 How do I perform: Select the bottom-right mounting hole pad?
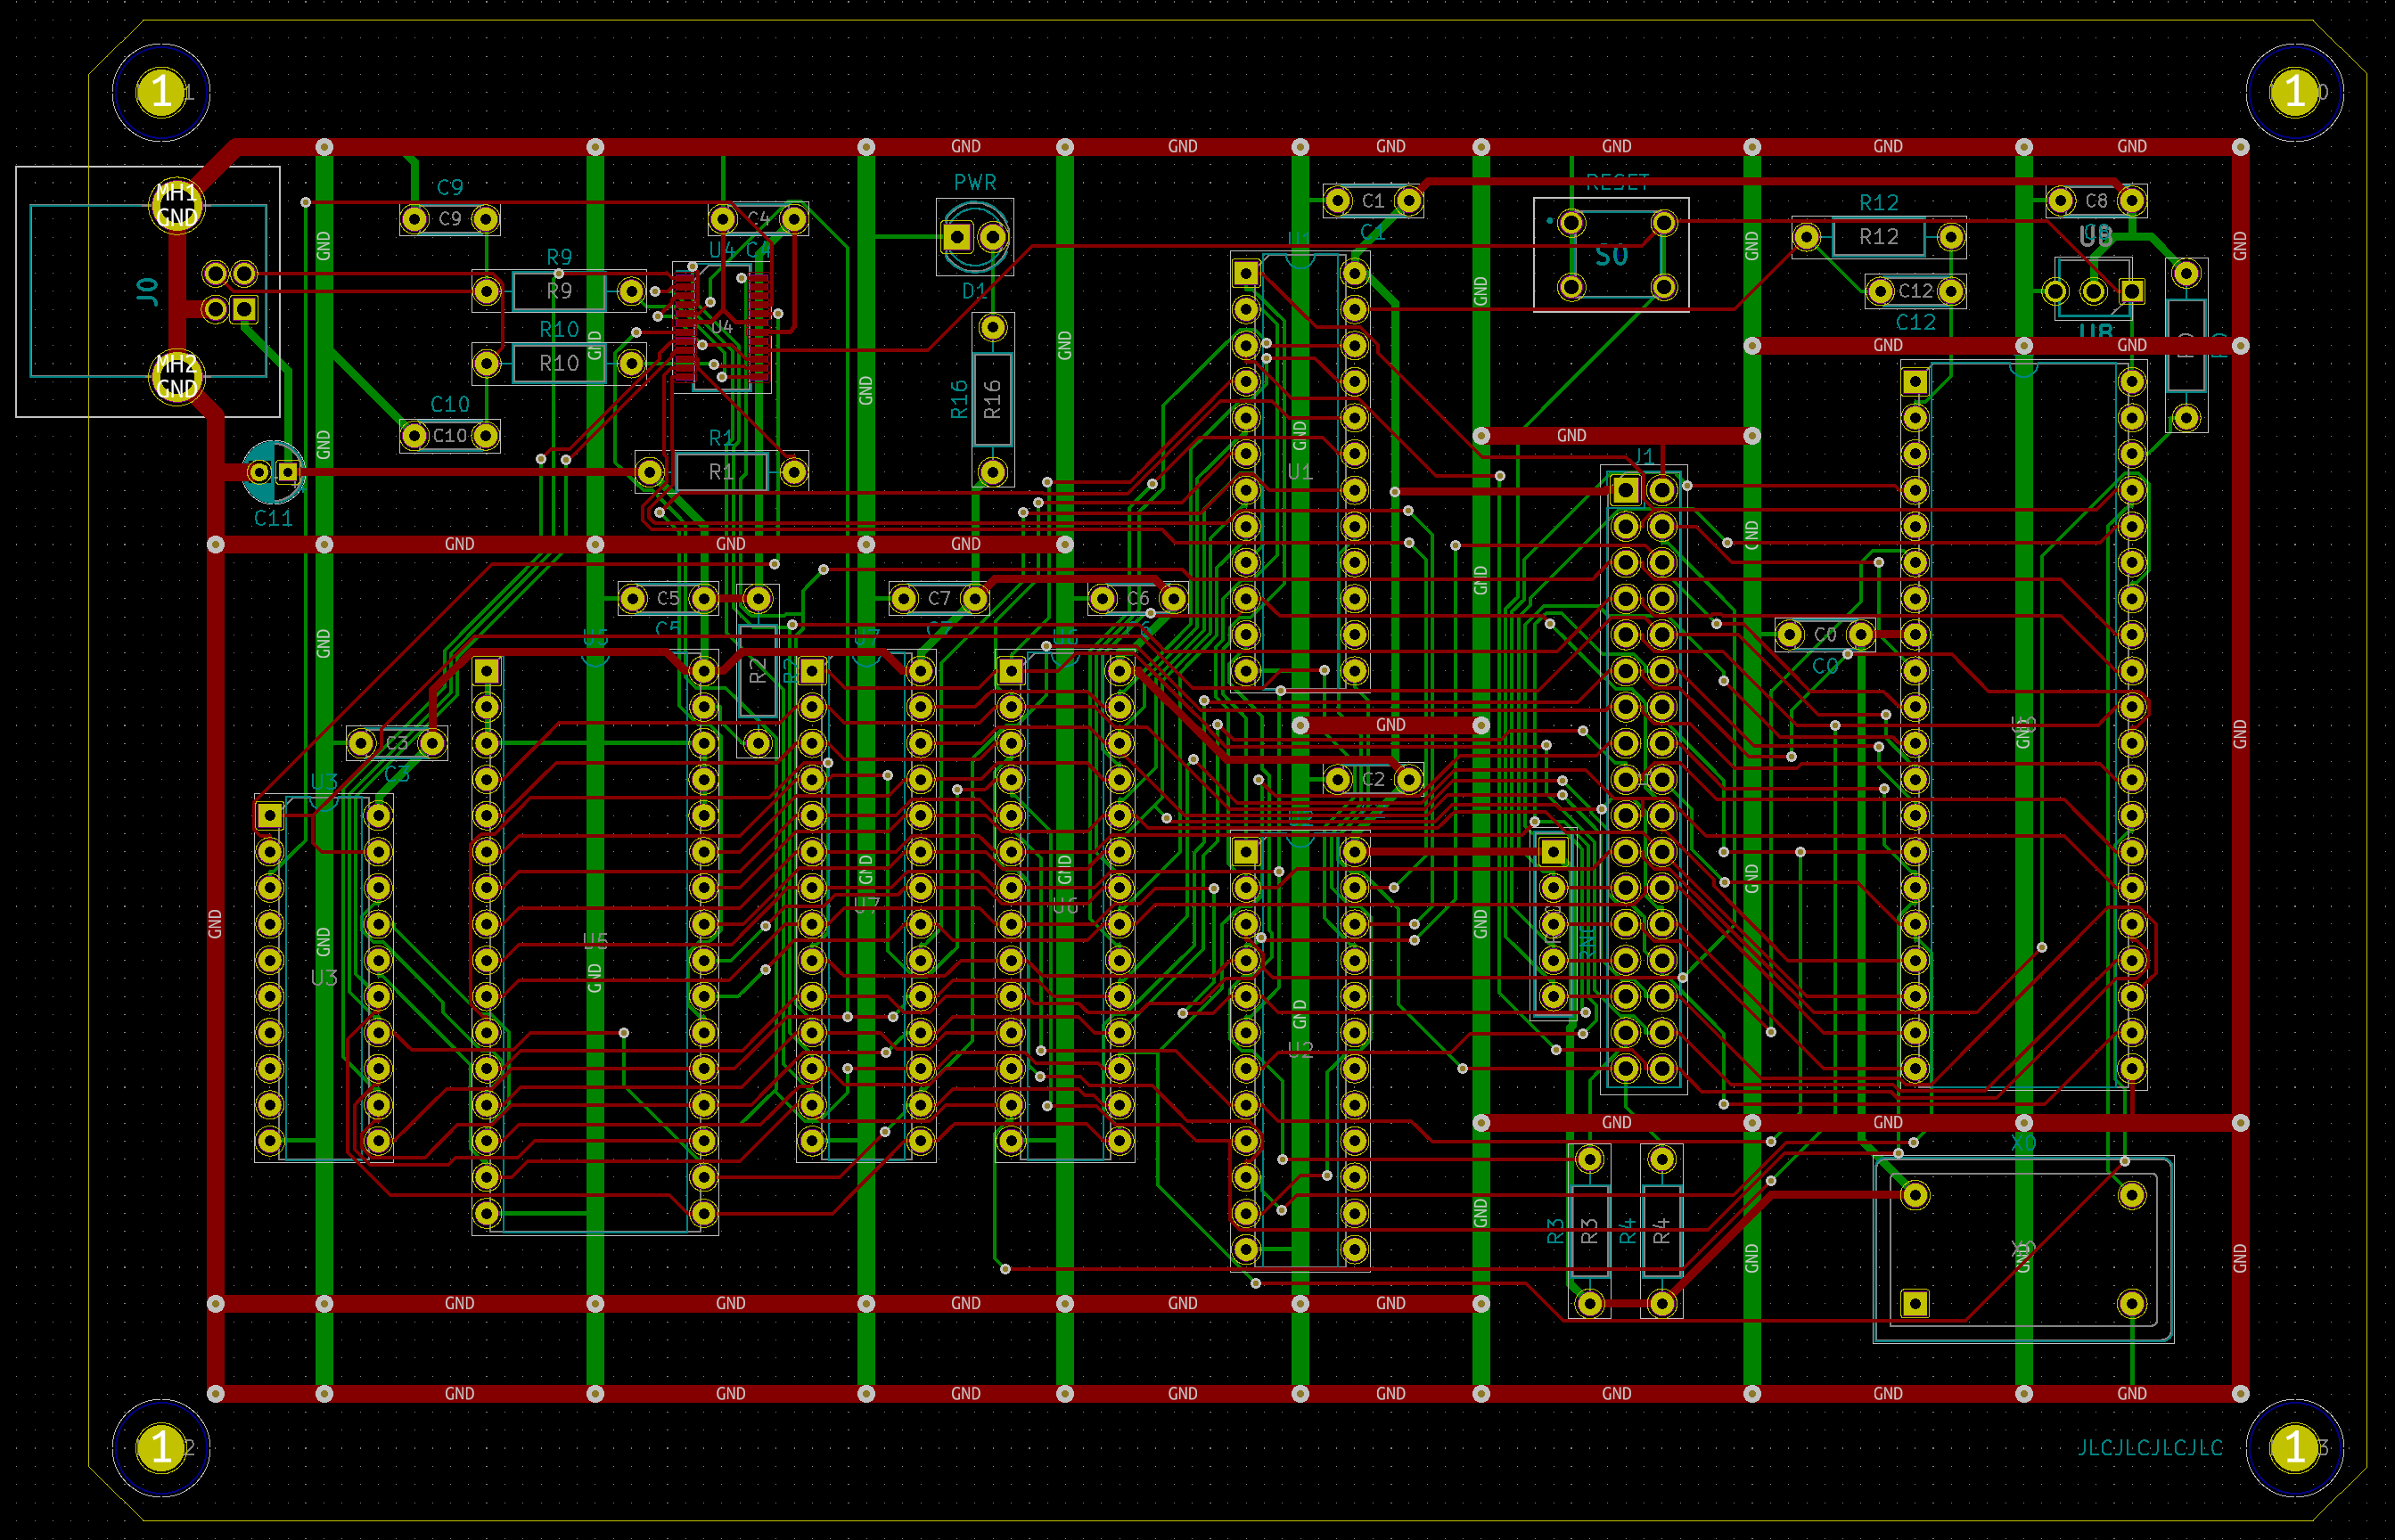pyautogui.click(x=2294, y=1447)
